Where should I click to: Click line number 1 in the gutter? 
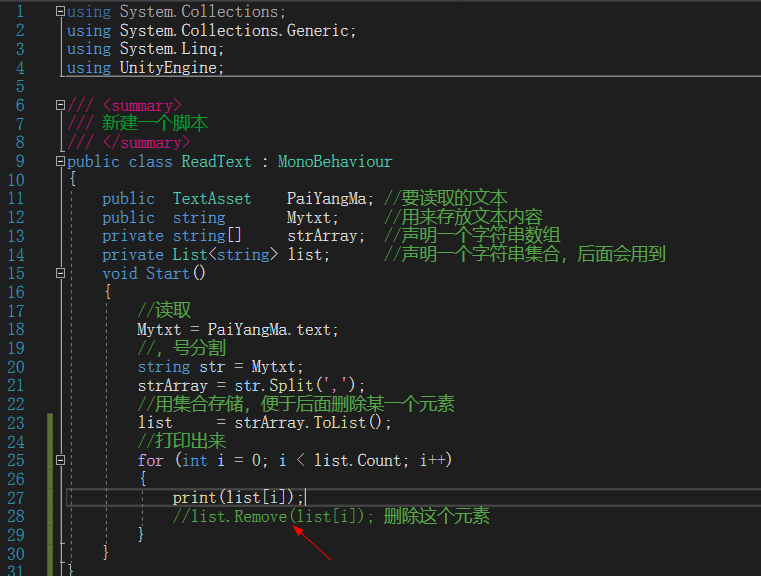pyautogui.click(x=20, y=11)
